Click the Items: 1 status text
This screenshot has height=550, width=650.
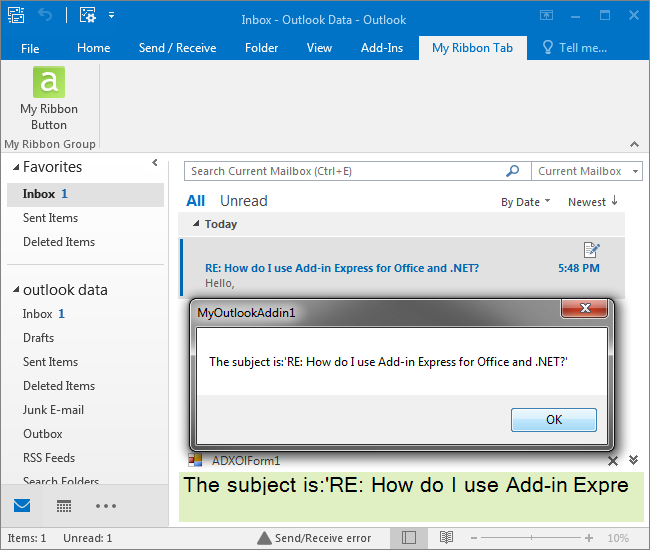27,538
